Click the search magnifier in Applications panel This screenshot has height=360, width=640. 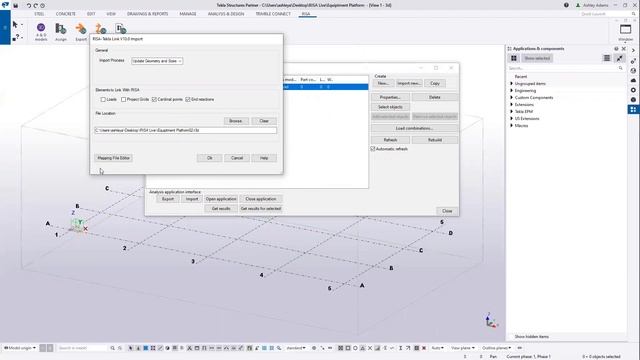620,68
